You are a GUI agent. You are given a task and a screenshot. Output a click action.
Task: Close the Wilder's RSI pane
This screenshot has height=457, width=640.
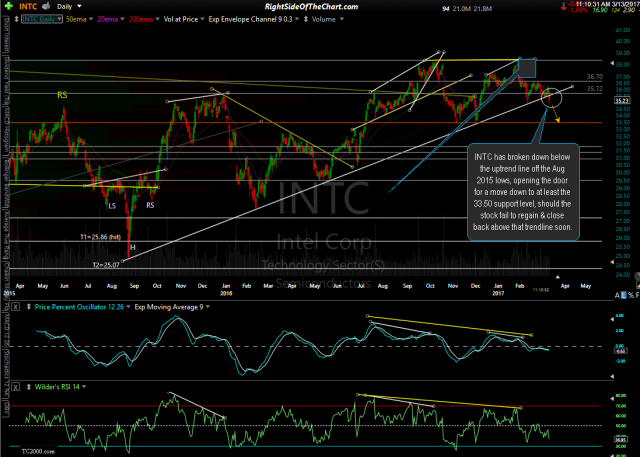[x=15, y=386]
